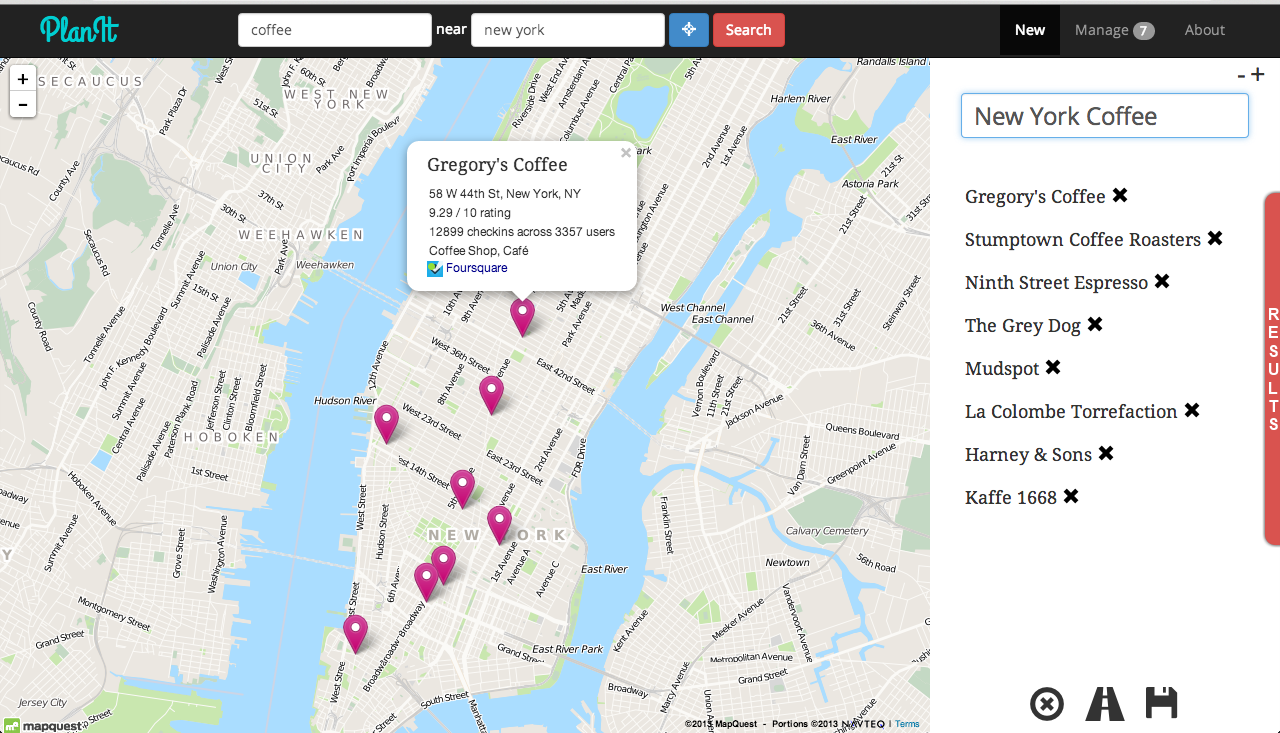Click the road directions icon
This screenshot has width=1280, height=733.
coord(1105,704)
